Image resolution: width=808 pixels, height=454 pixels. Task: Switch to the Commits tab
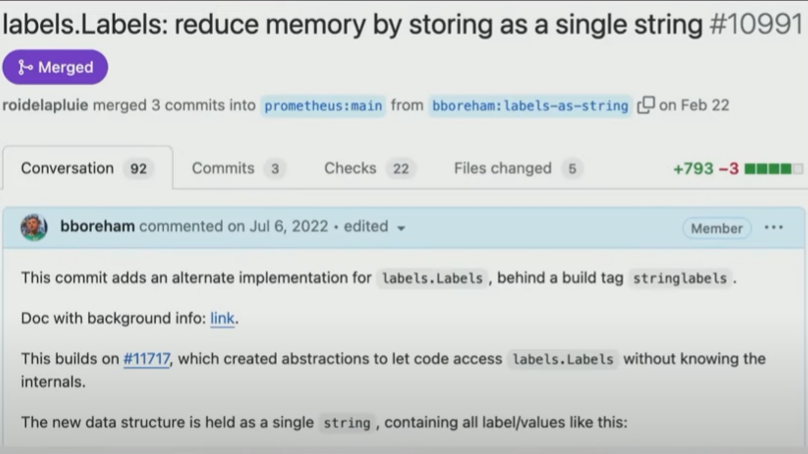pos(238,169)
